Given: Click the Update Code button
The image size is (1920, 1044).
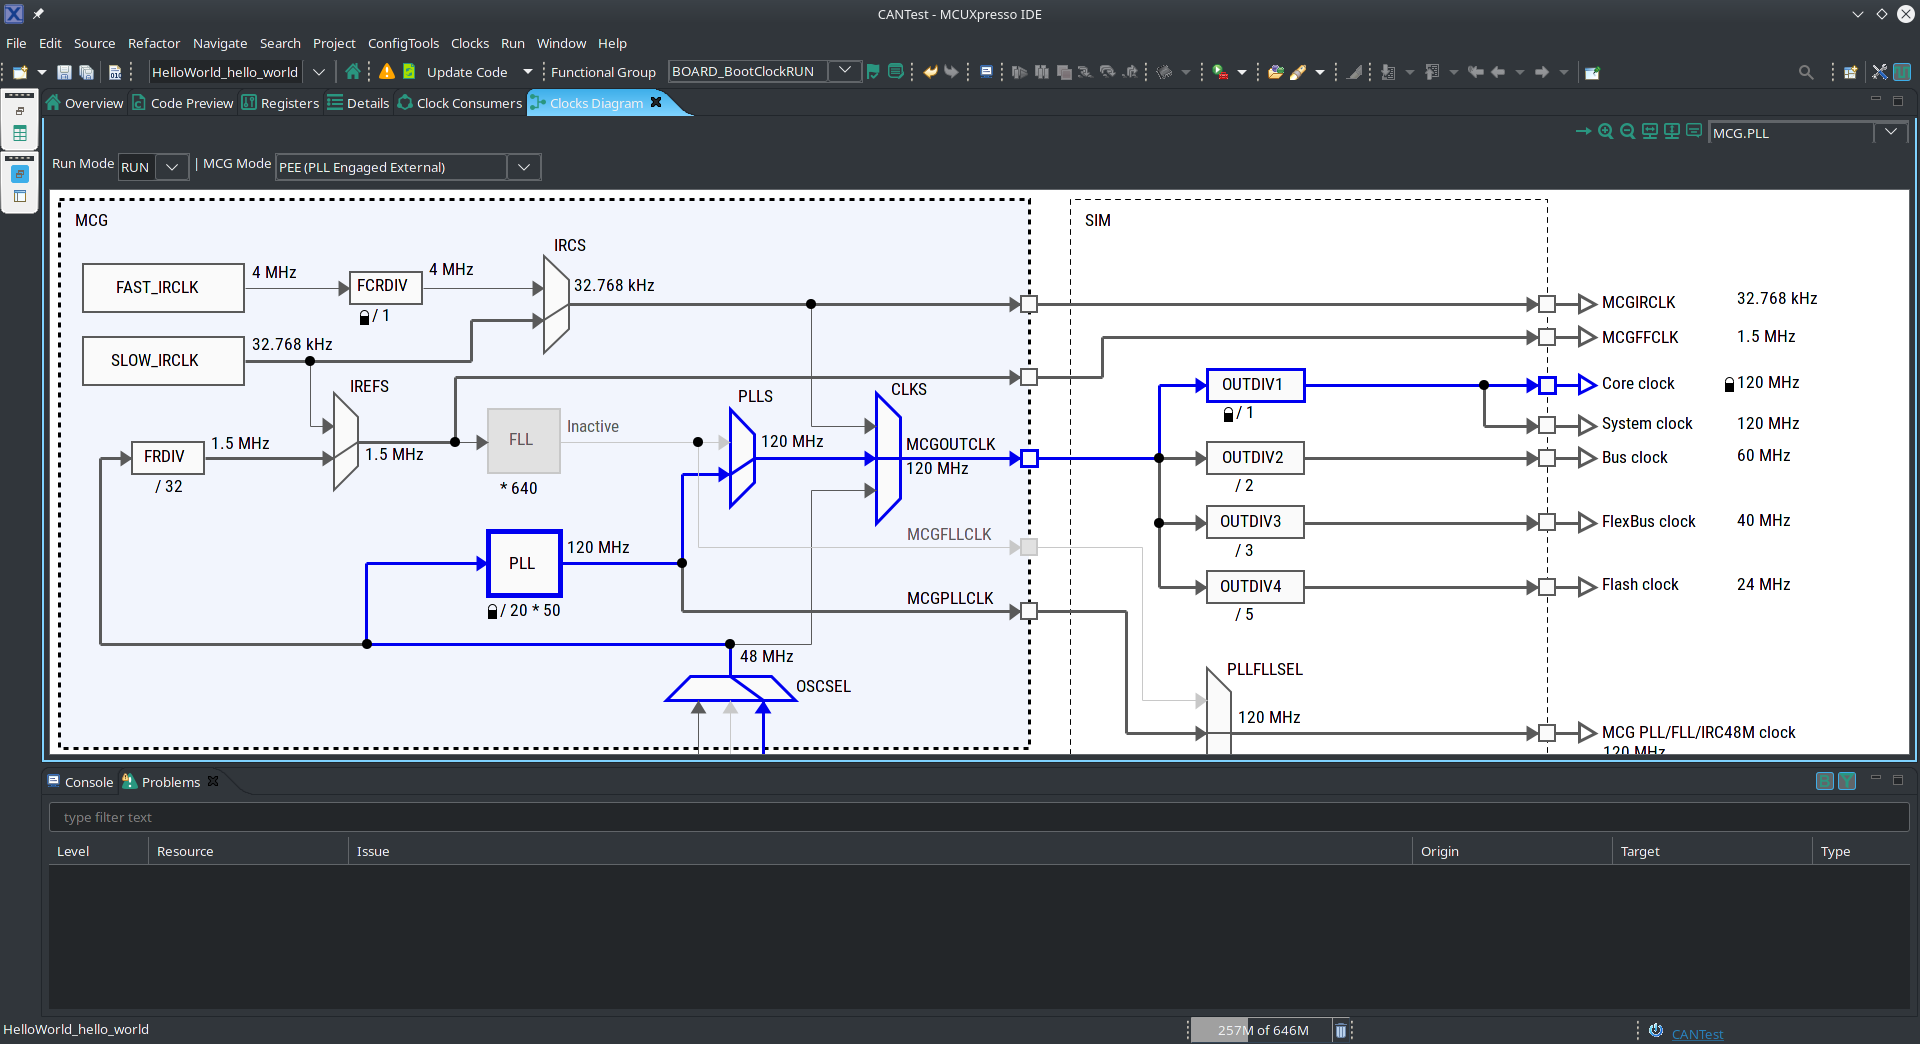Looking at the screenshot, I should pyautogui.click(x=467, y=71).
